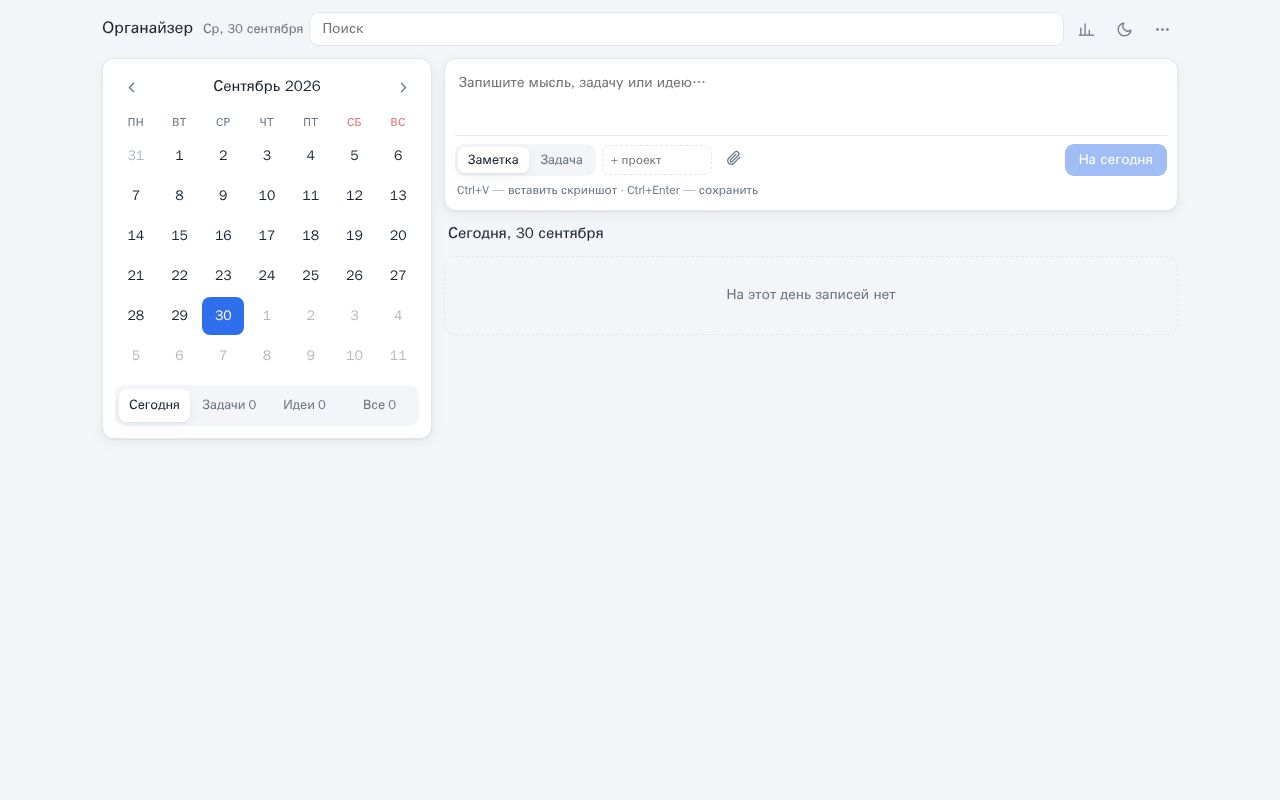This screenshot has height=800, width=1280.
Task: Open the Сегодня filter tab
Action: click(154, 405)
